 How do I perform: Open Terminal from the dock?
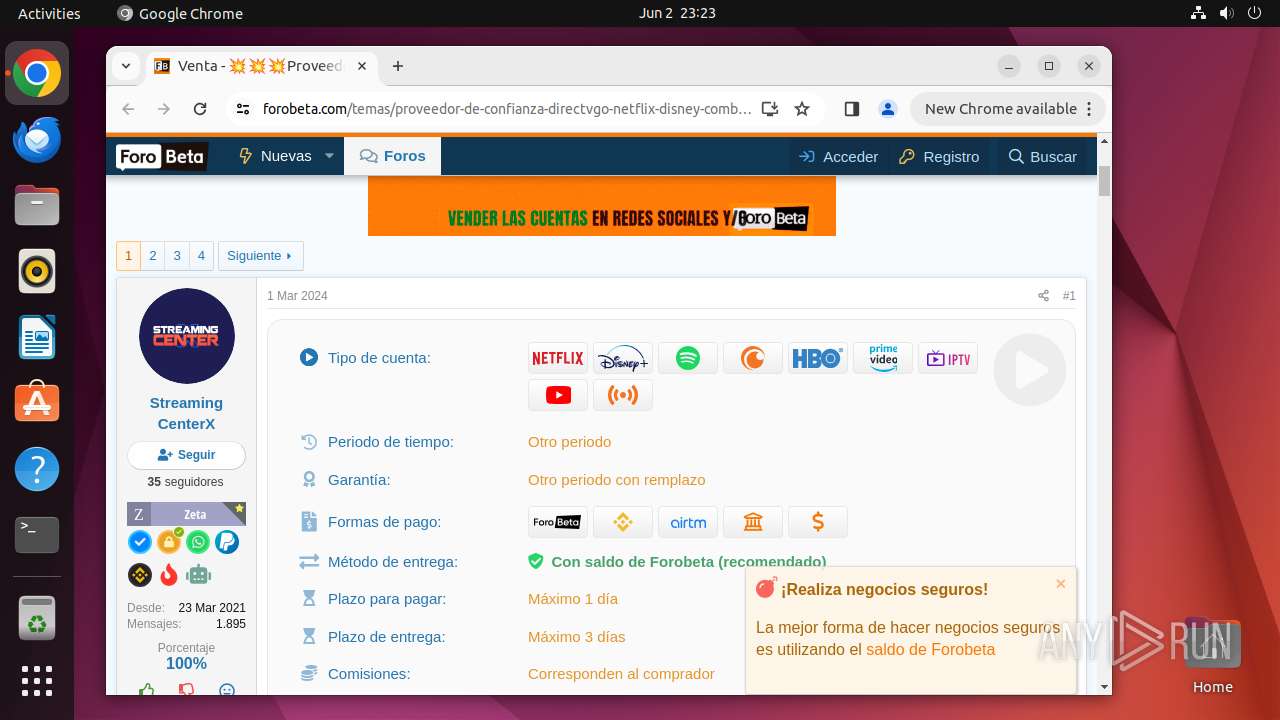(x=37, y=535)
